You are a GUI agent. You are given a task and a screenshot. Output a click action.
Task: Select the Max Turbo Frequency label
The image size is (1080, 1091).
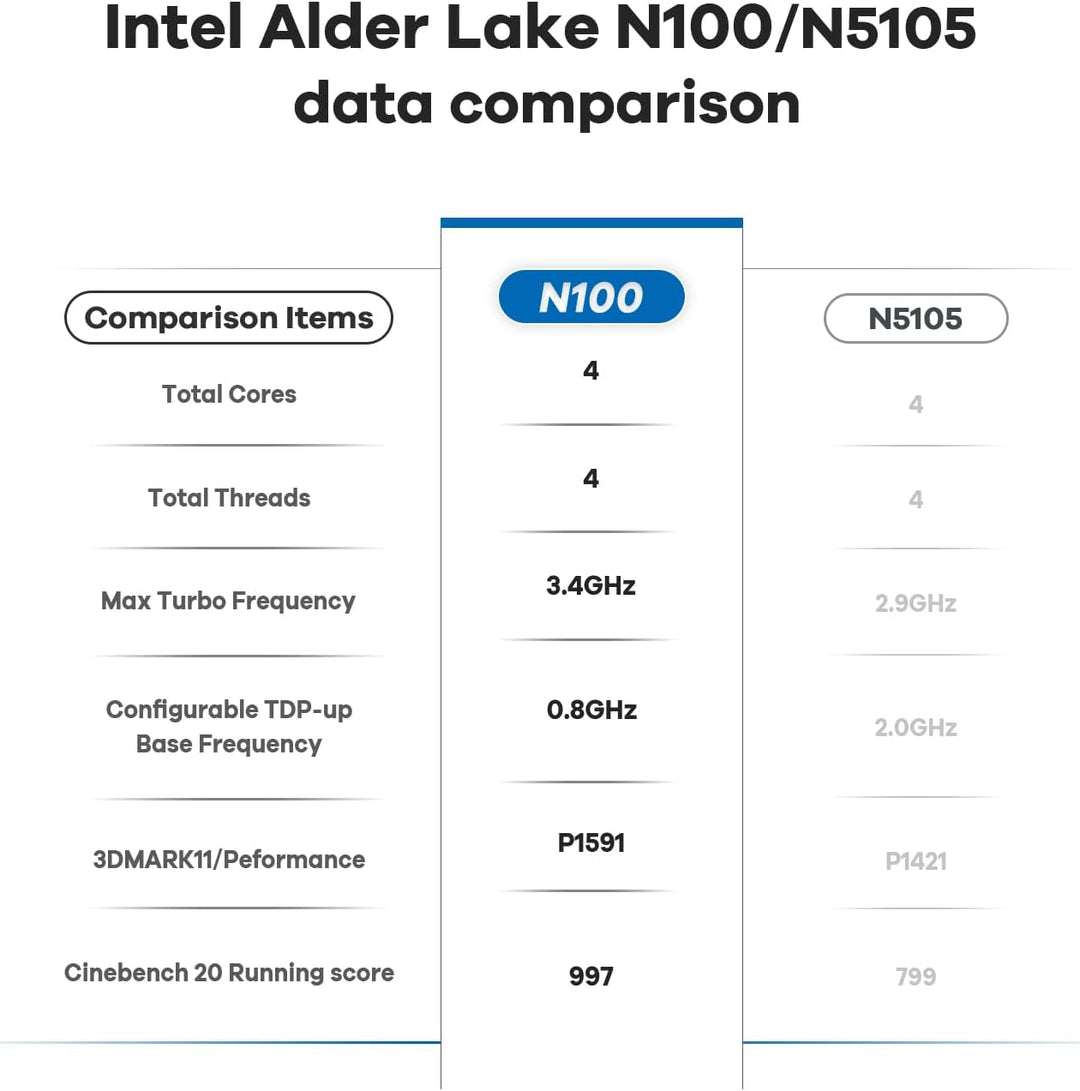click(228, 600)
